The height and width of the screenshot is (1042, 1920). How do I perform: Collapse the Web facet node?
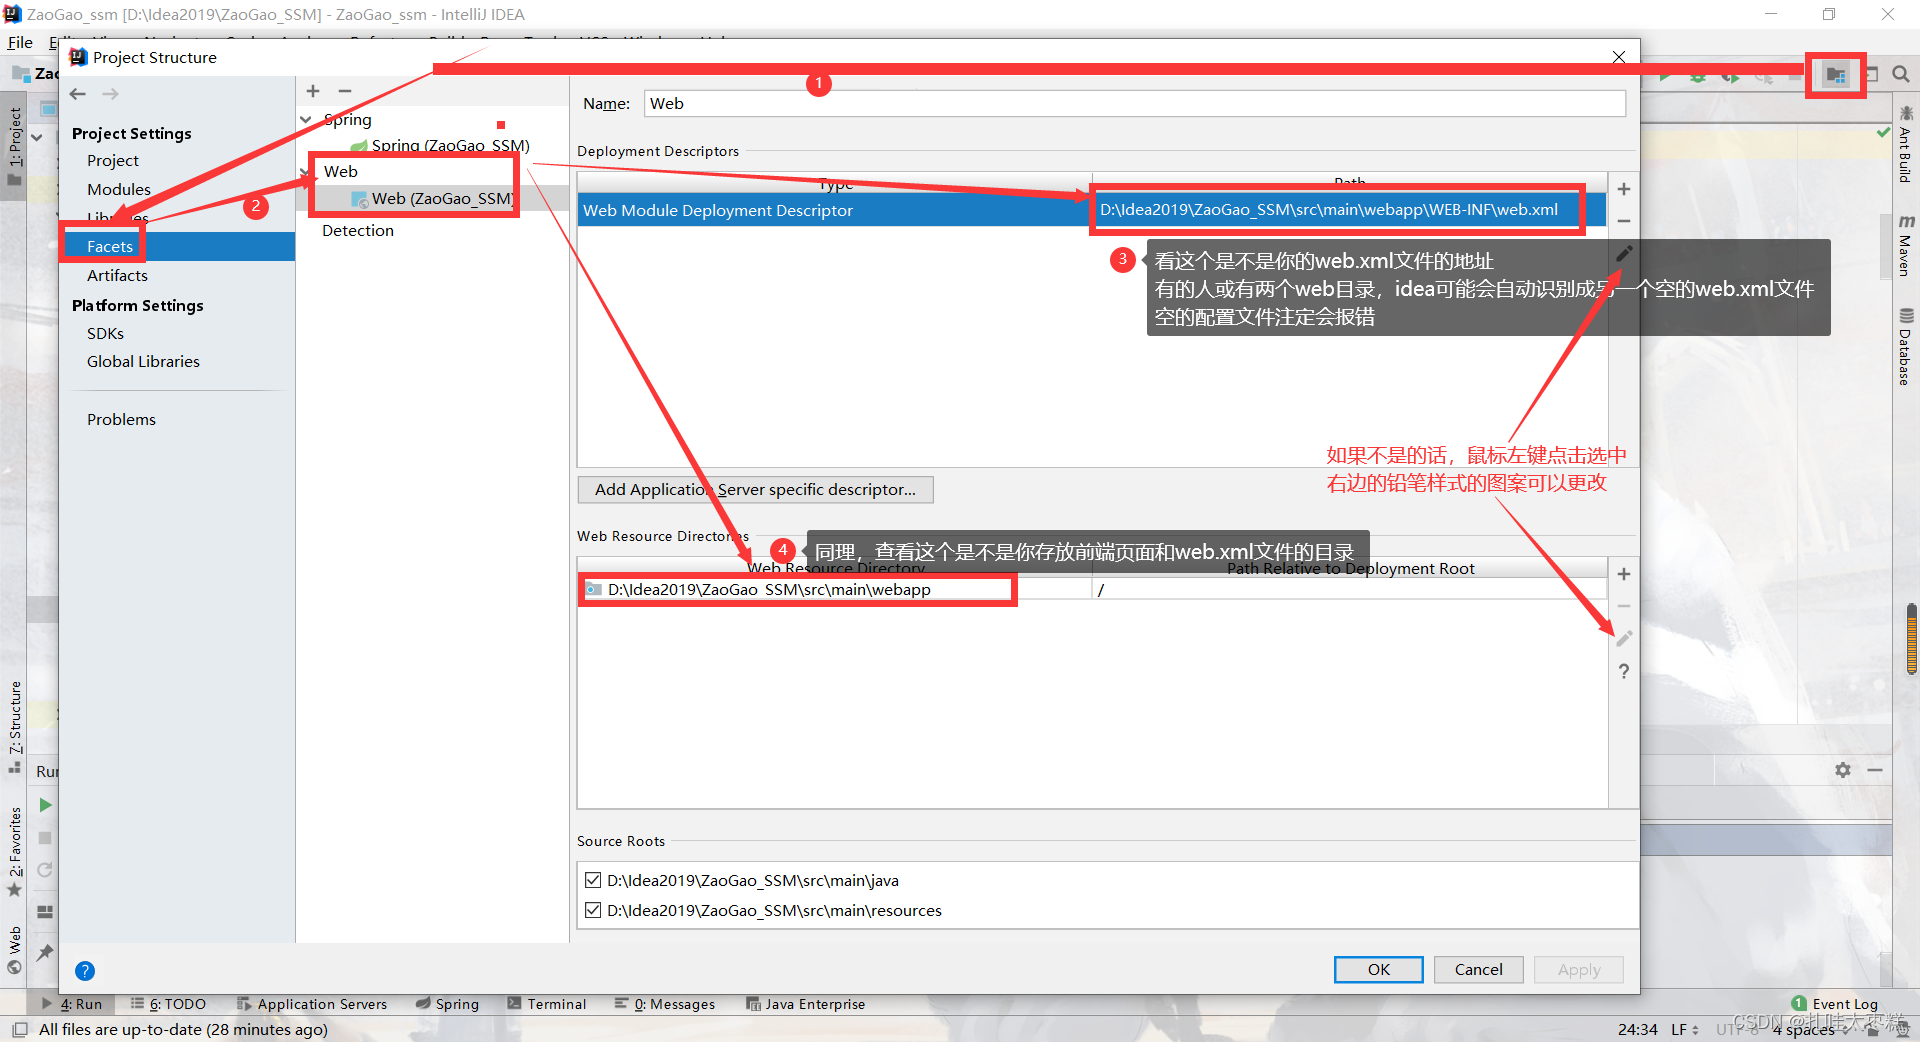click(306, 172)
